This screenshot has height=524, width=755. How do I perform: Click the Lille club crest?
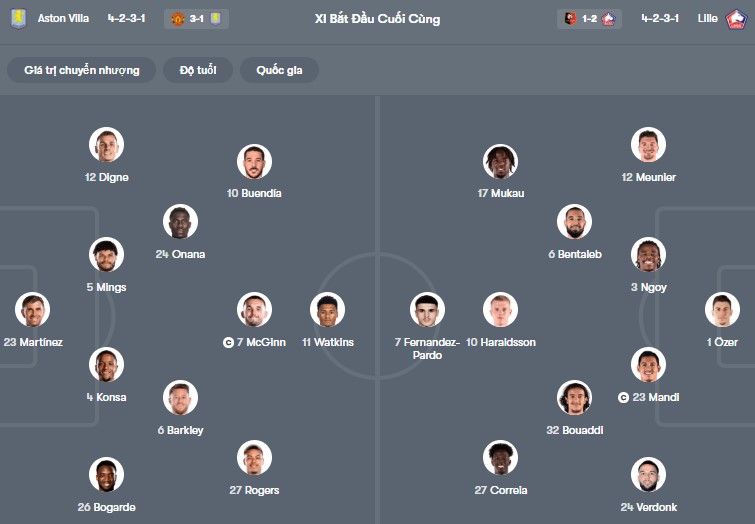pos(736,19)
